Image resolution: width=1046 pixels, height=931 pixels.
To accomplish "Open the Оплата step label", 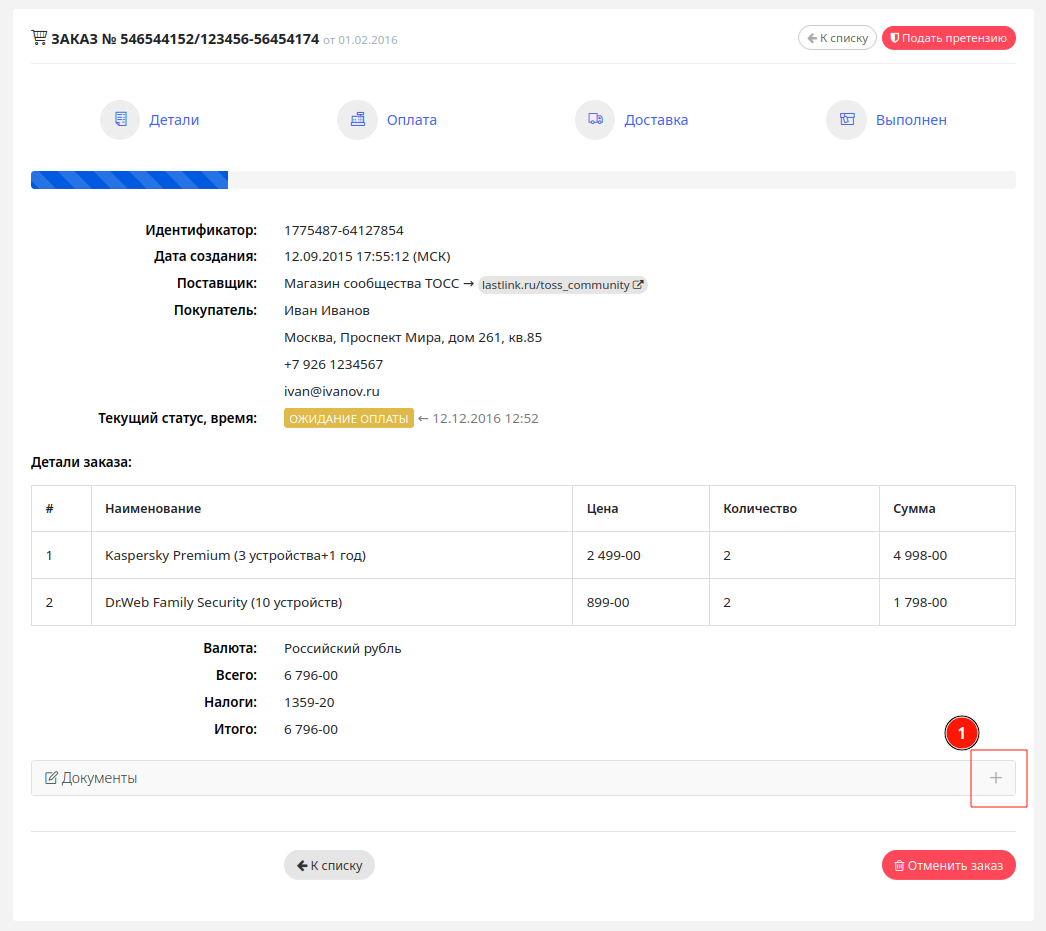I will tap(412, 120).
